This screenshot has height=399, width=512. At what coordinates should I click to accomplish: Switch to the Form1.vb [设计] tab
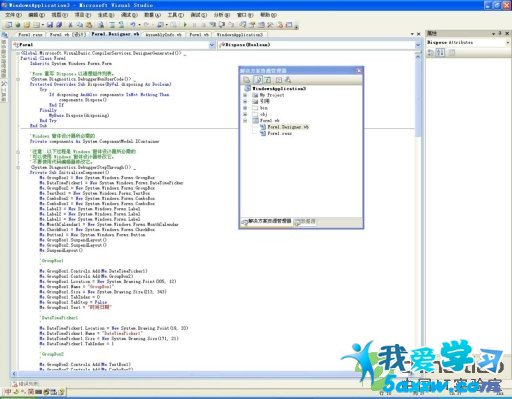pyautogui.click(x=68, y=34)
